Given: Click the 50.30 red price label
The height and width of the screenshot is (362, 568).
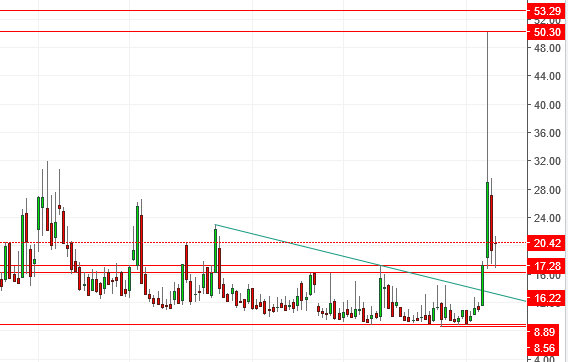Looking at the screenshot, I should 547,32.
